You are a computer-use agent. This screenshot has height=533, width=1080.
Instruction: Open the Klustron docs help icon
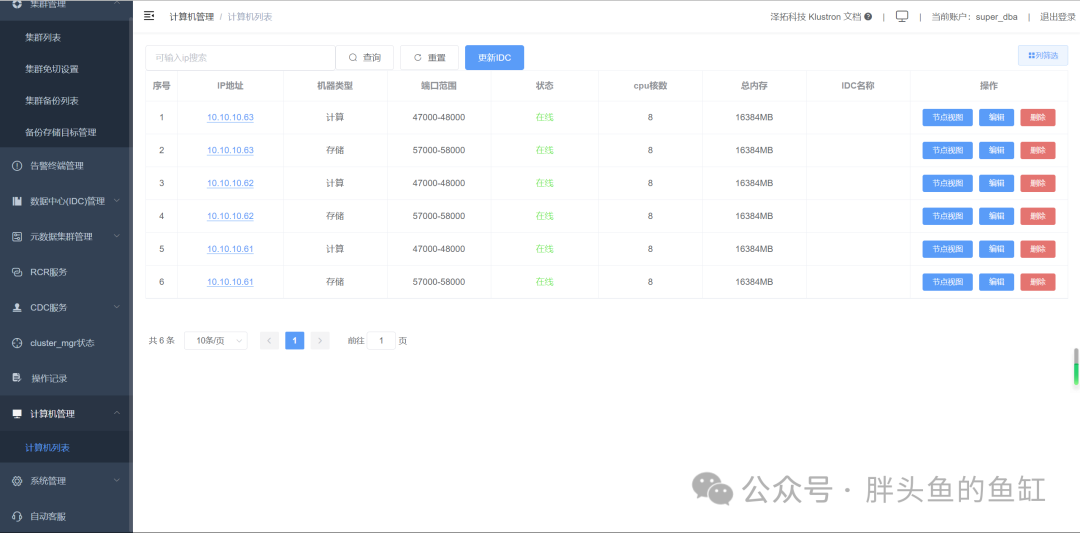pyautogui.click(x=868, y=17)
